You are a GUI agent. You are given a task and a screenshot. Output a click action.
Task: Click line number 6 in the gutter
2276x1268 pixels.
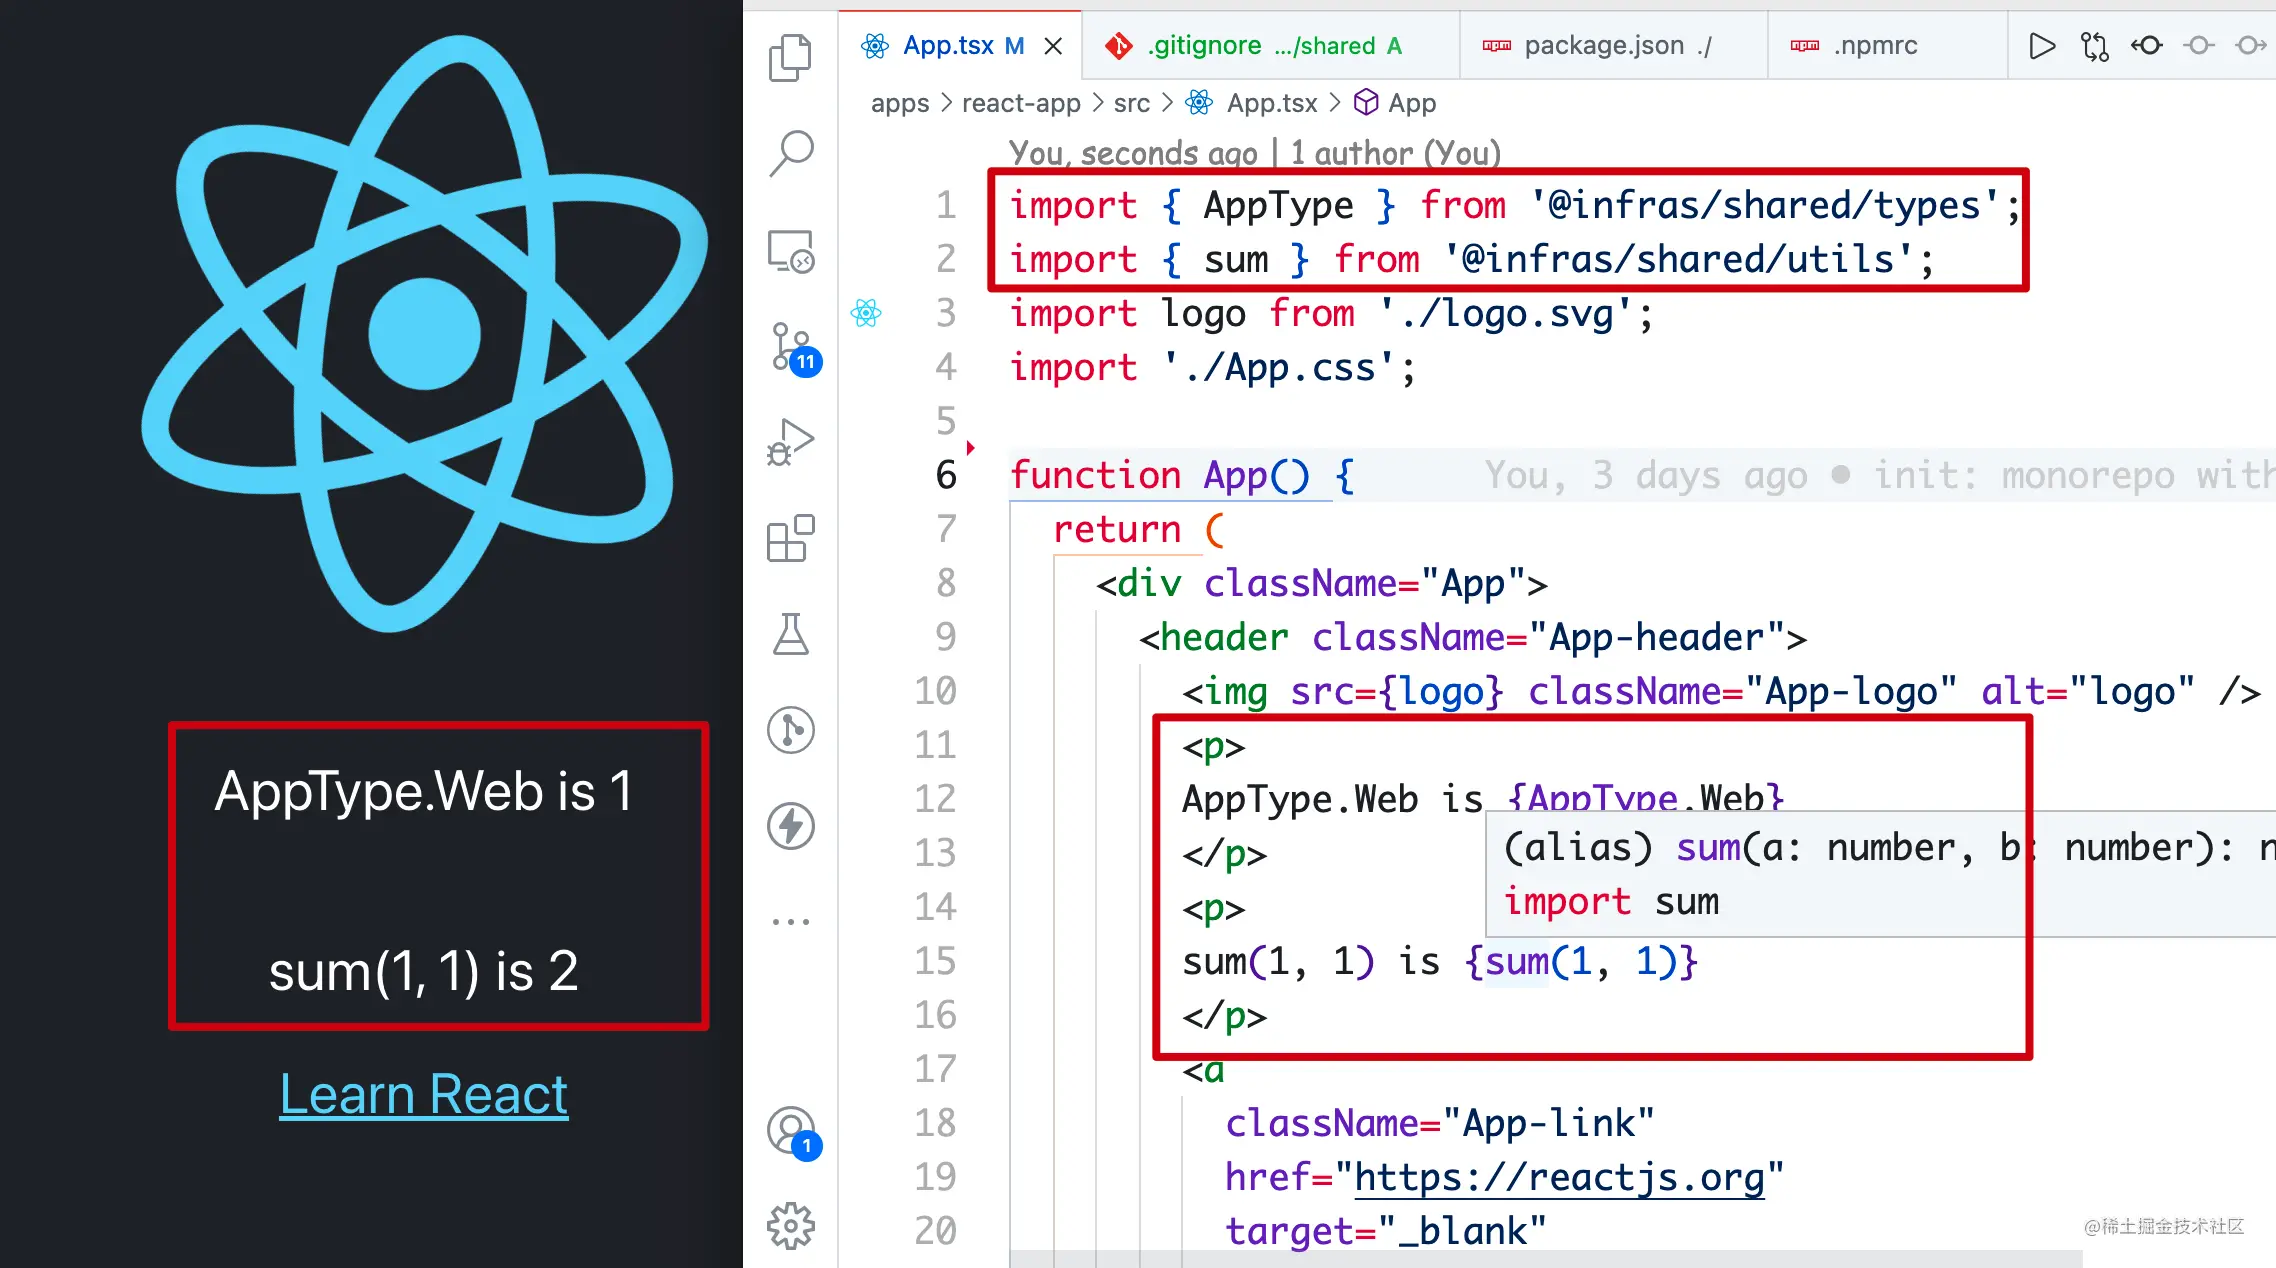[x=945, y=475]
